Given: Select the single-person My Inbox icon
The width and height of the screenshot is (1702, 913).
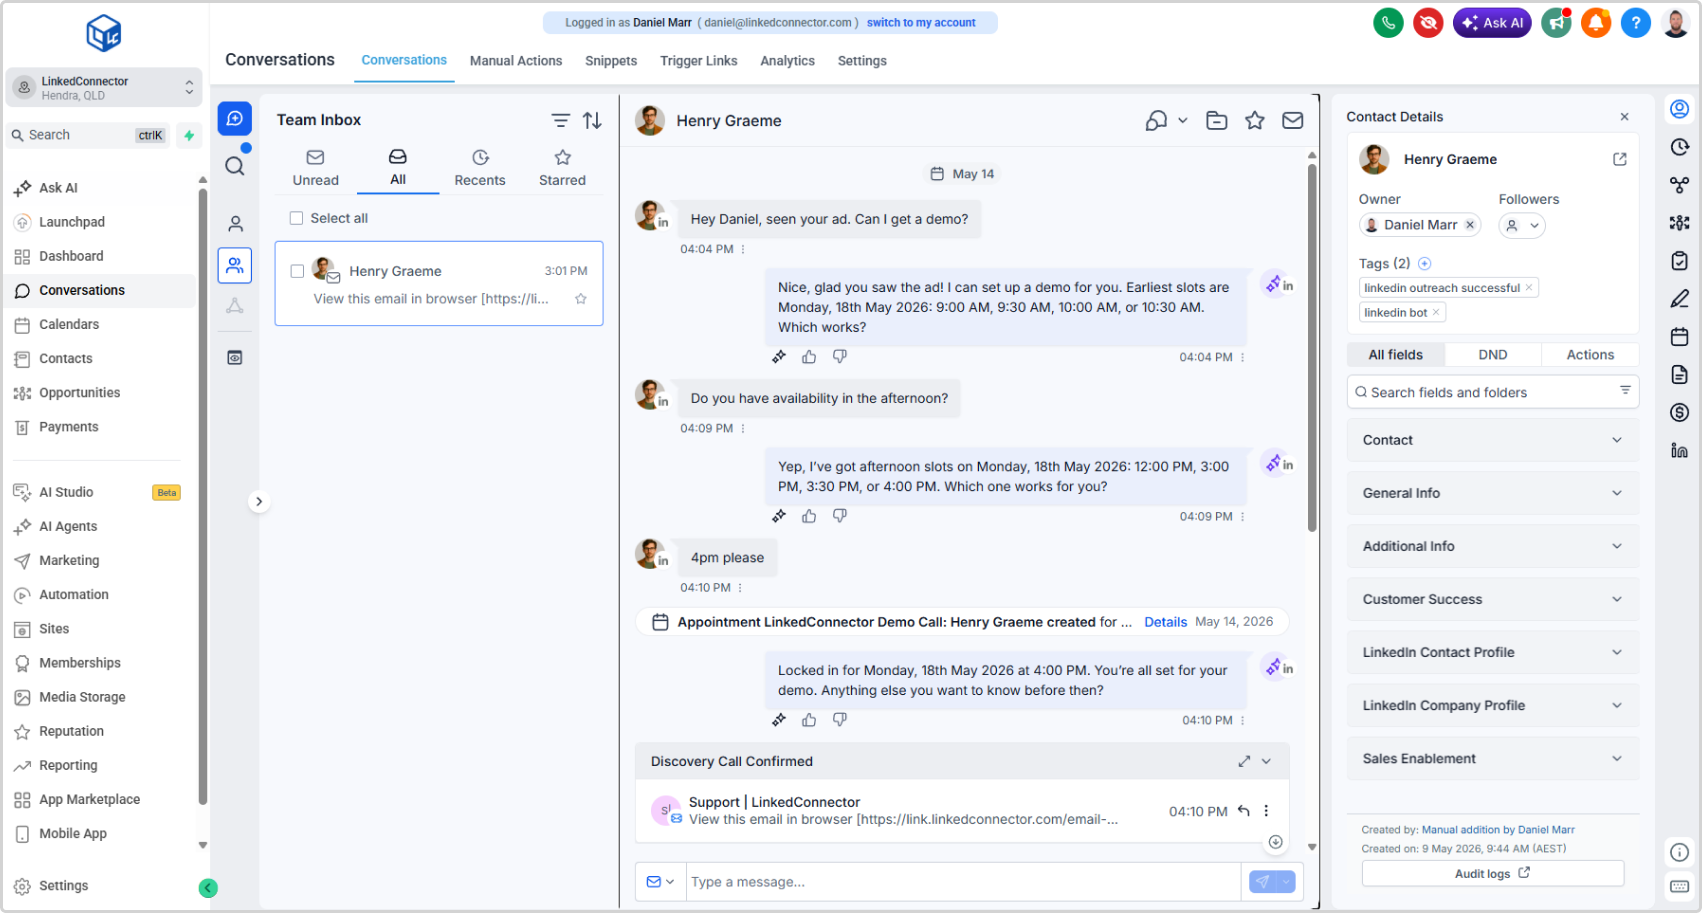Looking at the screenshot, I should point(235,224).
